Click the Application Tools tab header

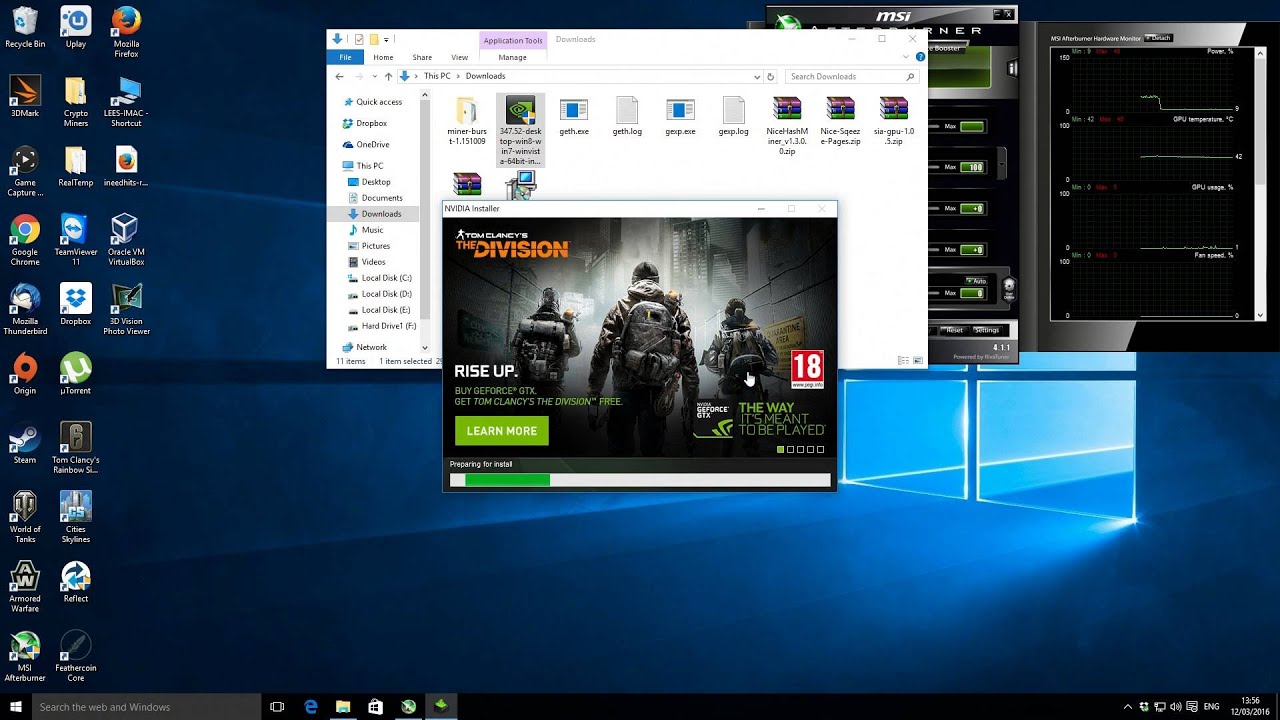point(513,40)
